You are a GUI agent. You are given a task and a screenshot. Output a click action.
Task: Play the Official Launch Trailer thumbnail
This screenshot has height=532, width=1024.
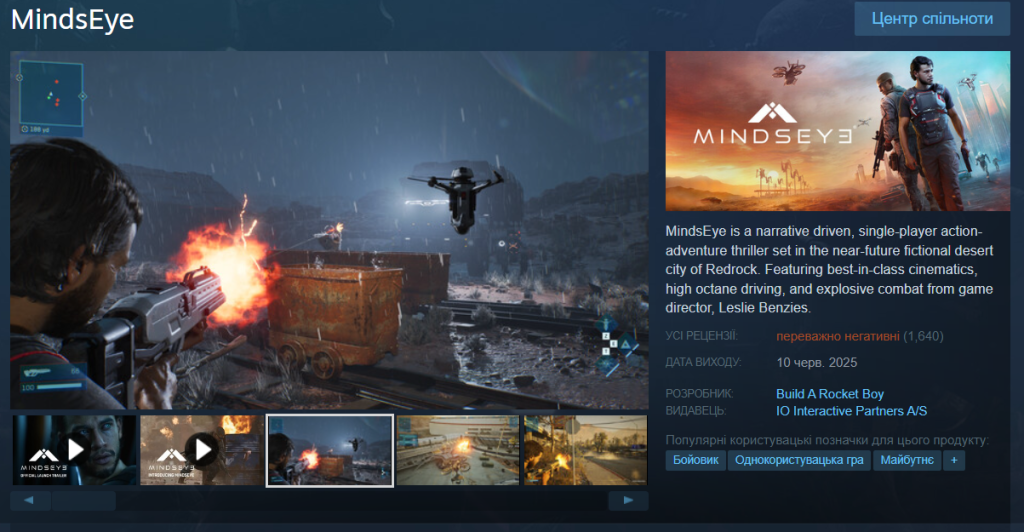tap(74, 450)
